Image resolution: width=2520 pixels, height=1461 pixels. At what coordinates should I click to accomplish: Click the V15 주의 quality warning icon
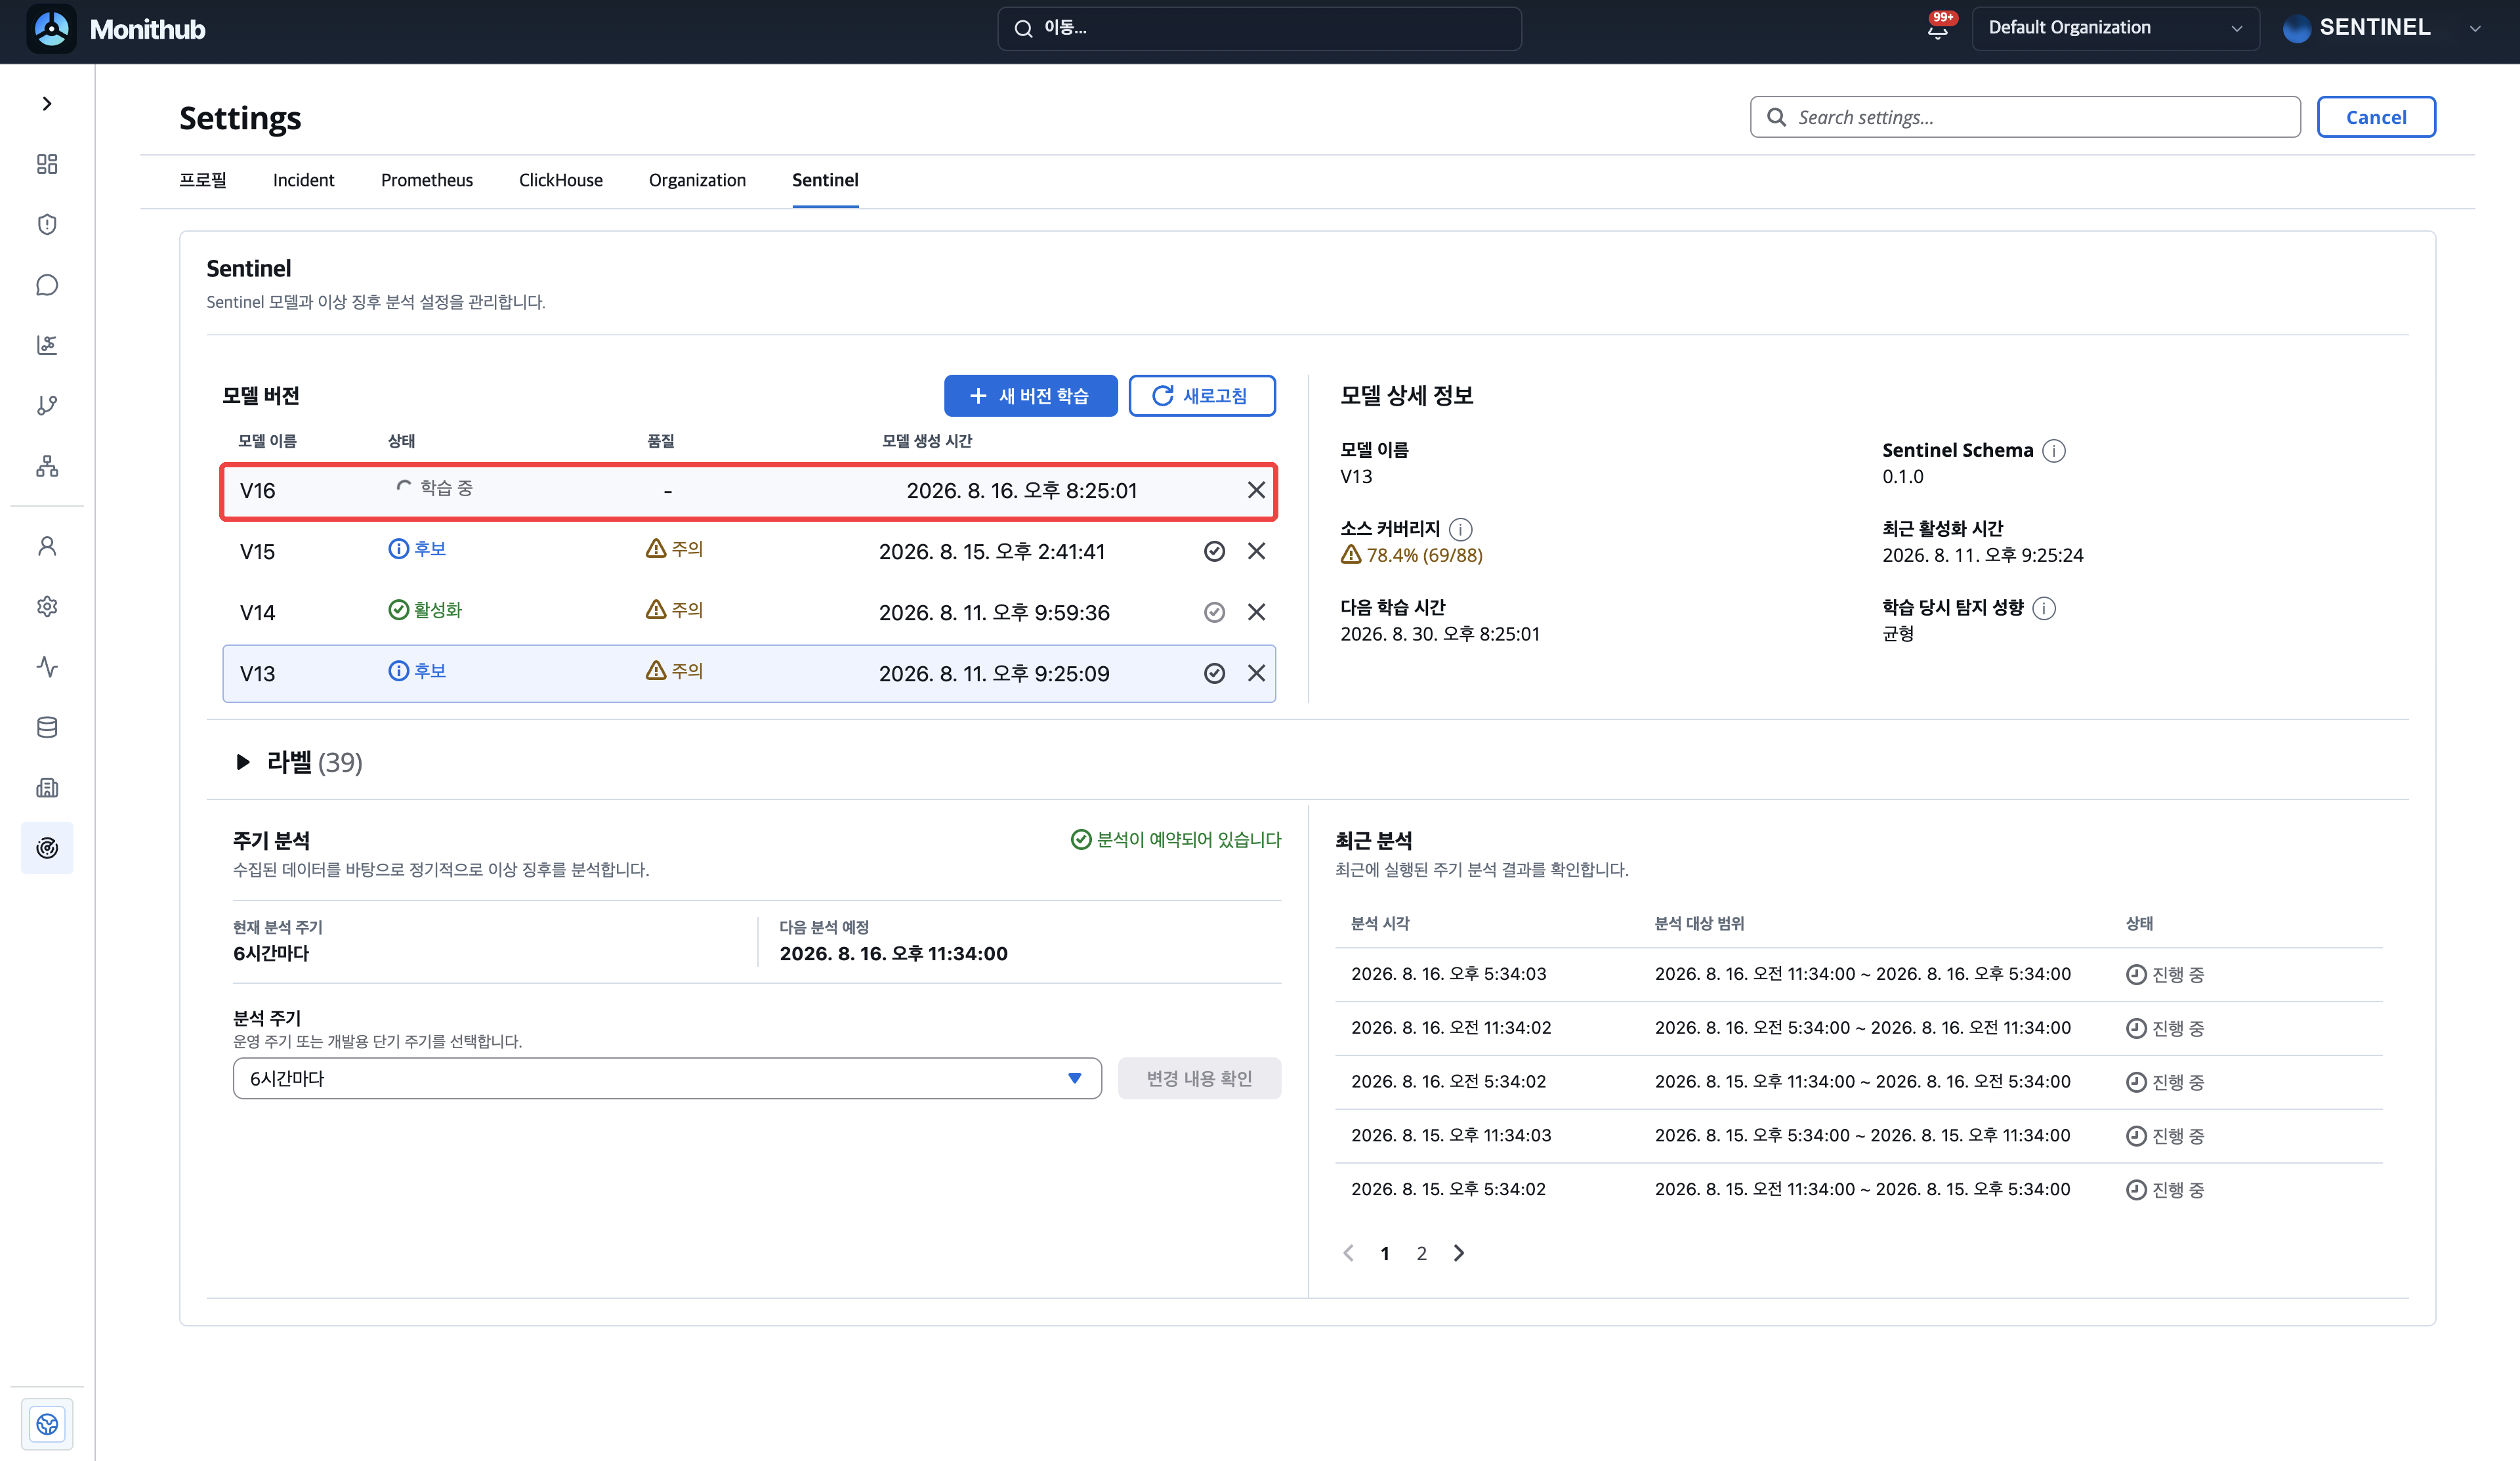[x=656, y=549]
